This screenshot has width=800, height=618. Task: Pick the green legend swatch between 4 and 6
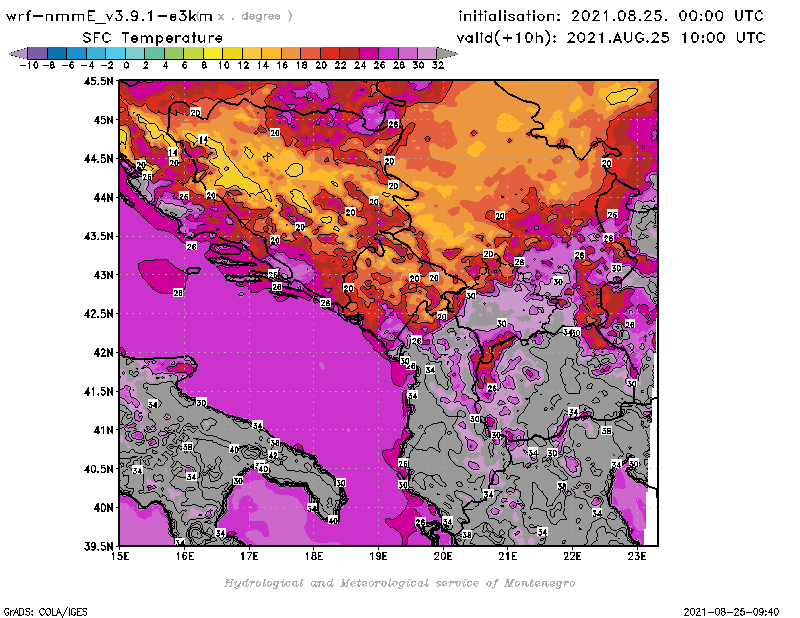click(x=174, y=53)
